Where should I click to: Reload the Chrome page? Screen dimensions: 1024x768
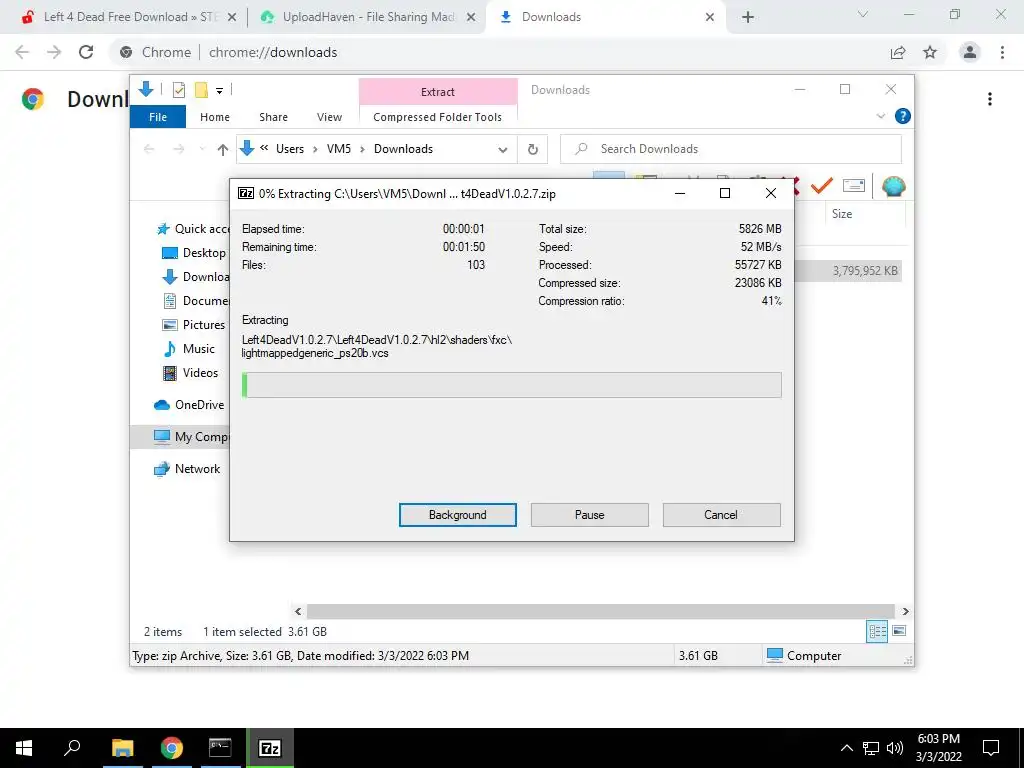click(x=86, y=52)
